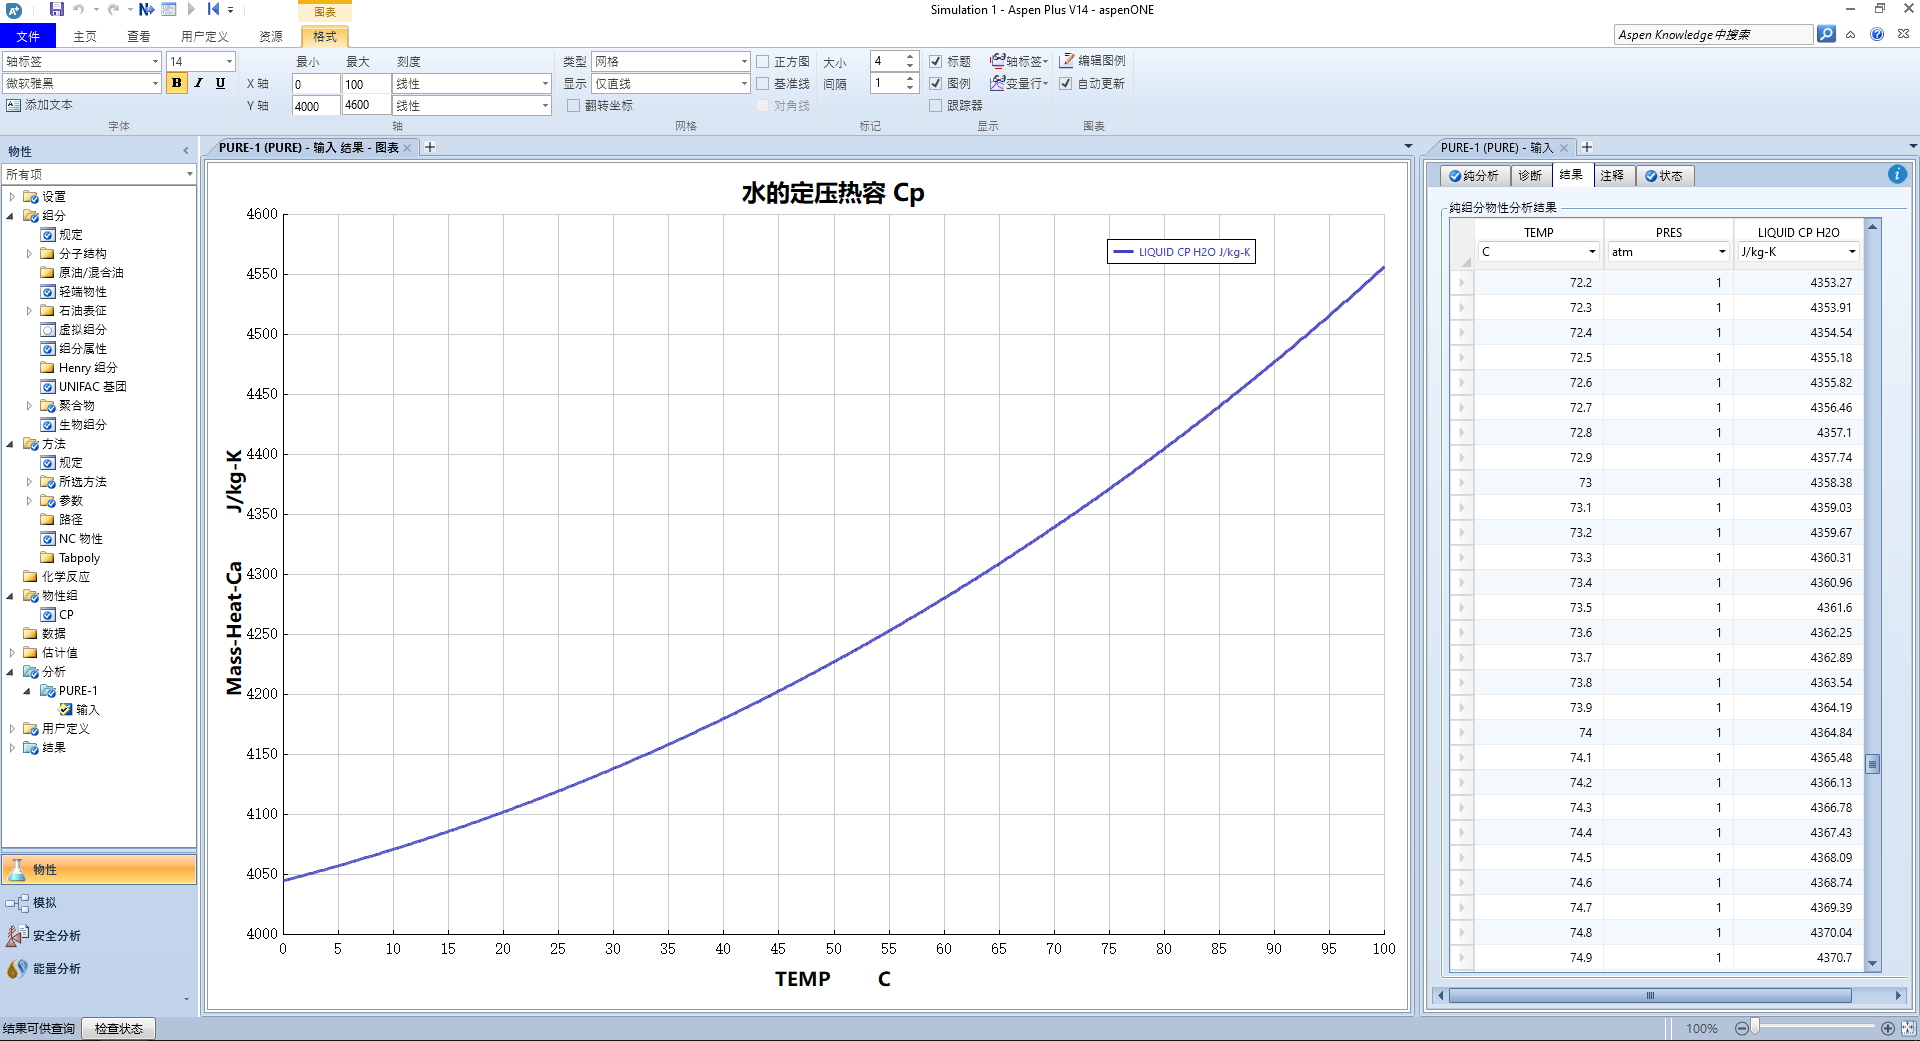Switch to View (查看) ribbon tab
The width and height of the screenshot is (1920, 1041).
tap(139, 36)
